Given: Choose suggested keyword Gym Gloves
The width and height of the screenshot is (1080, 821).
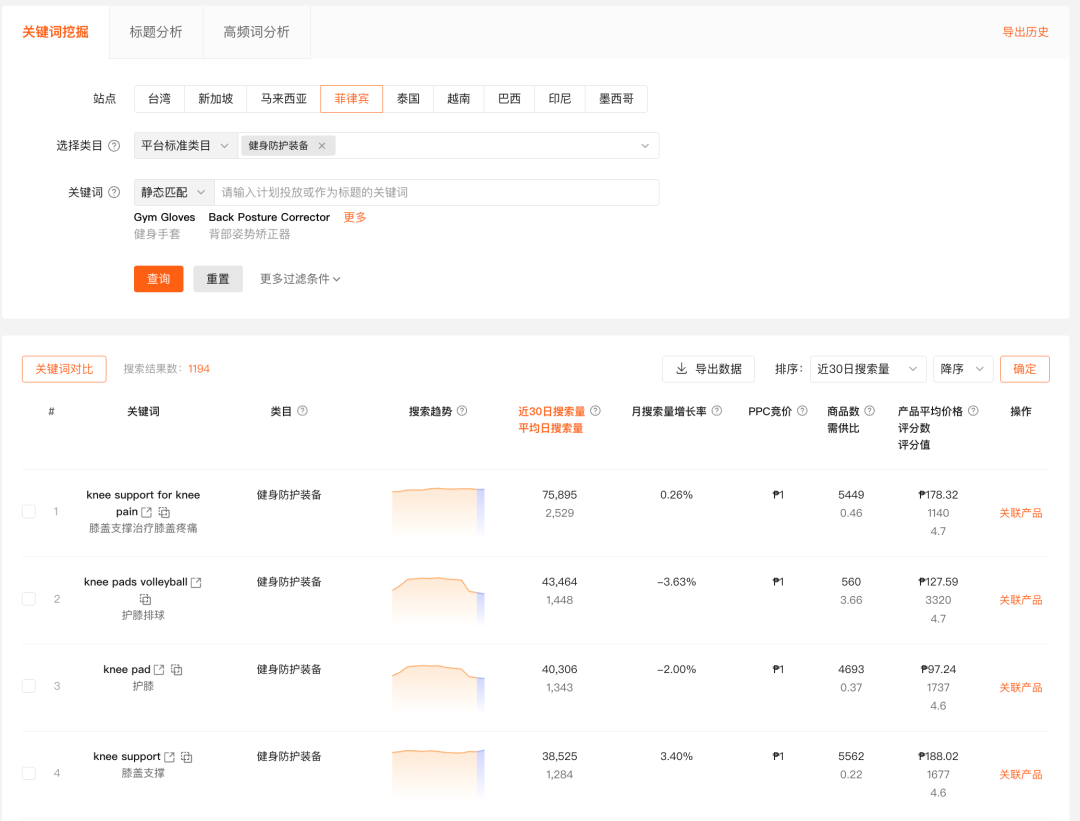Looking at the screenshot, I should pos(165,217).
